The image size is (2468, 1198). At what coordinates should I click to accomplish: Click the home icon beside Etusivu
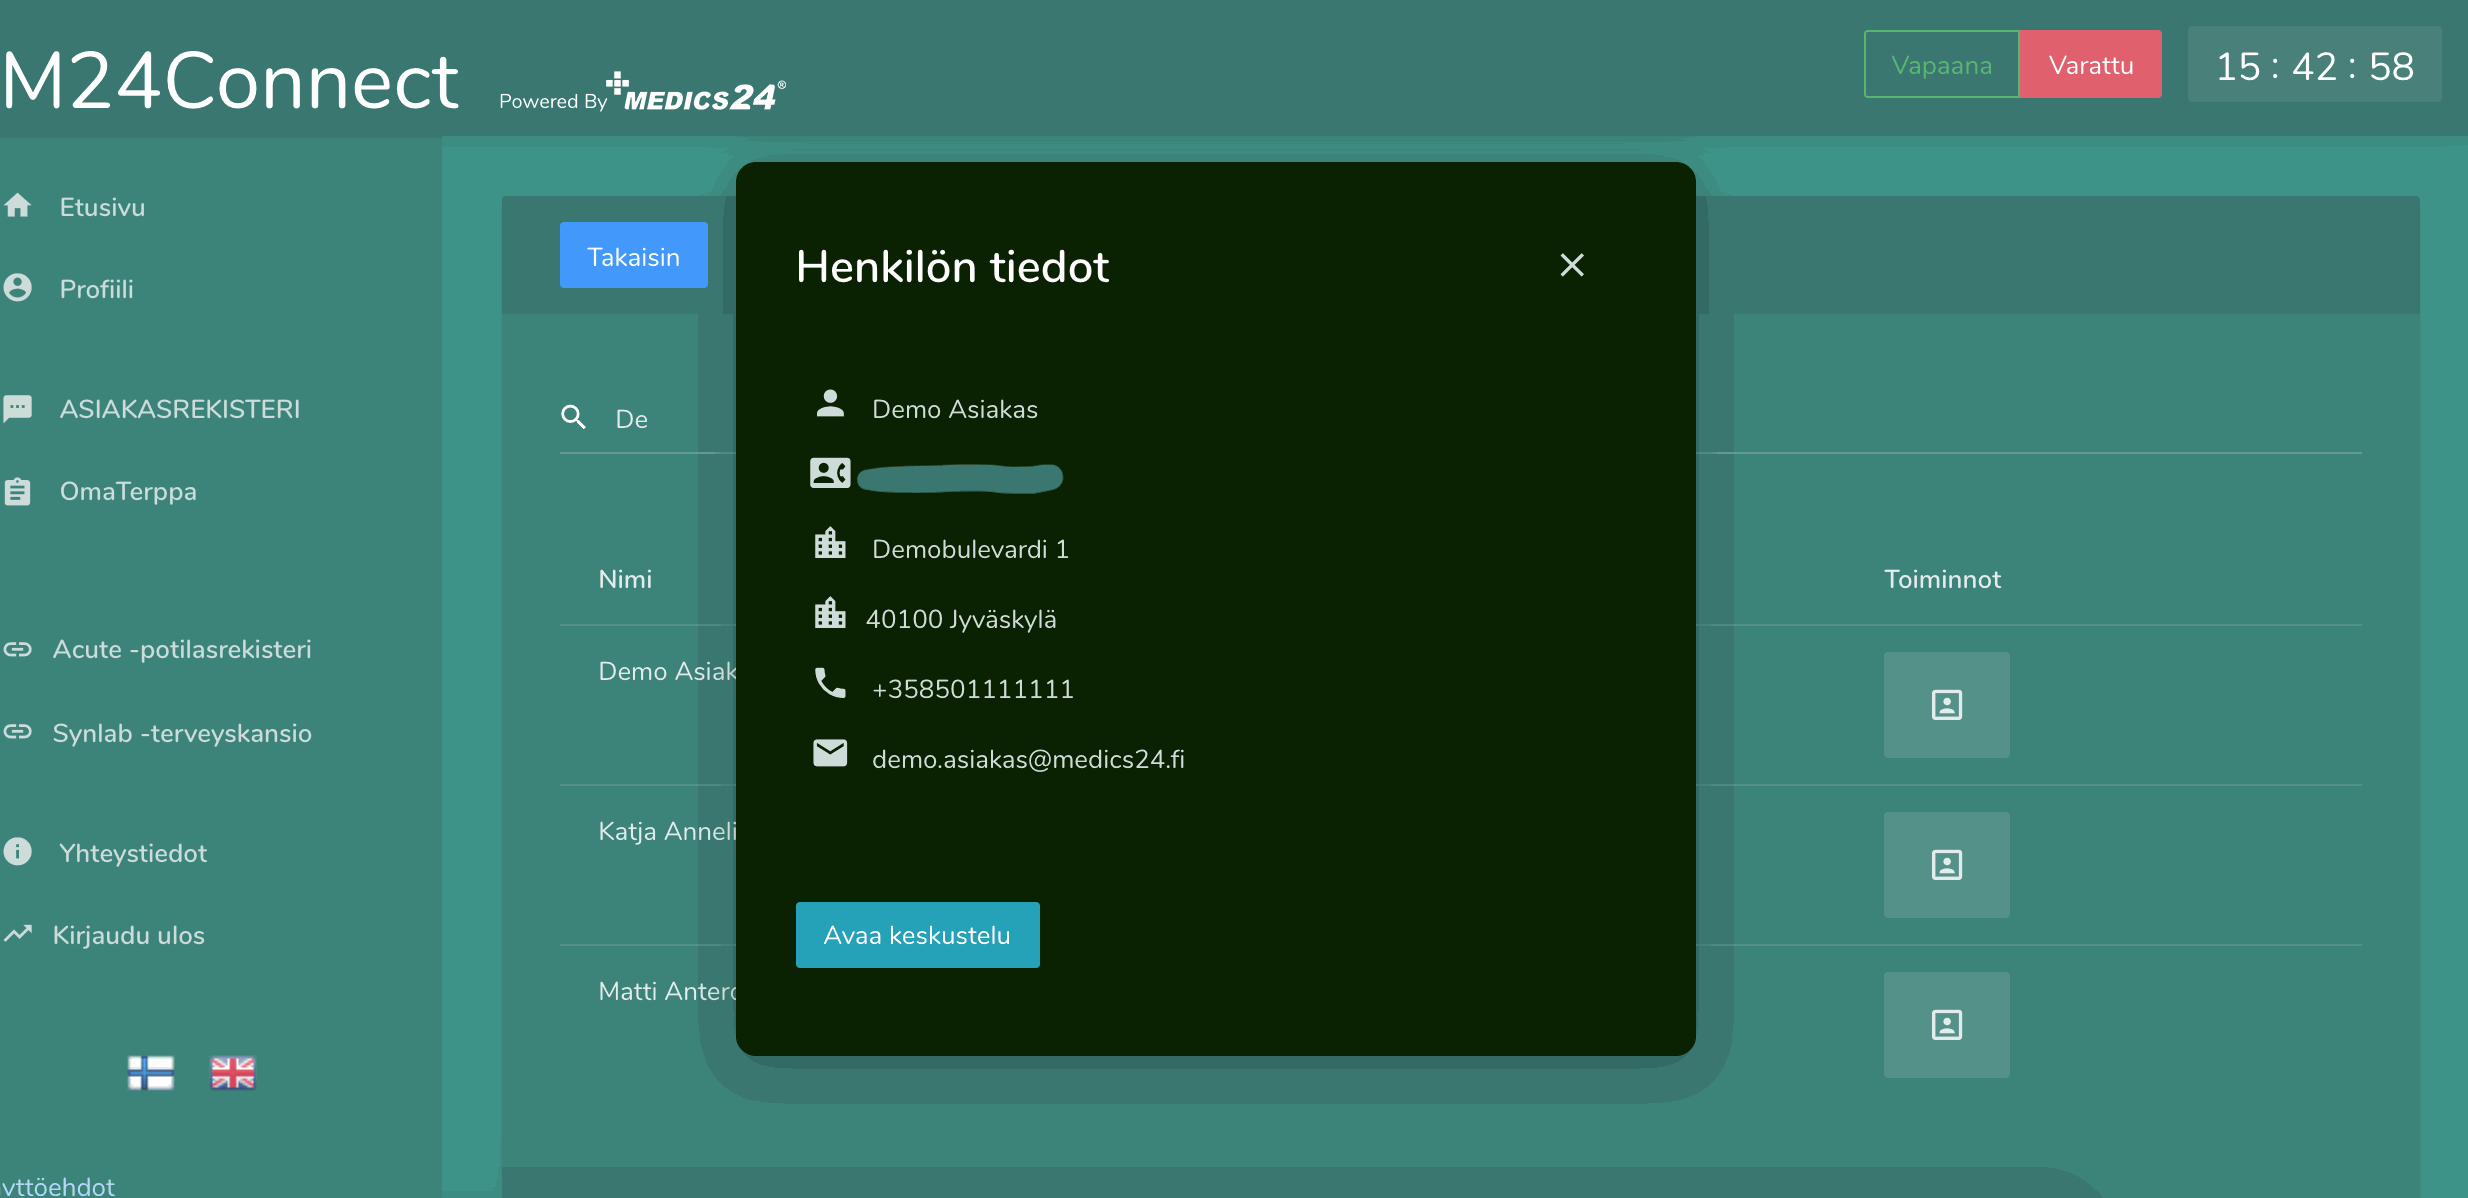click(x=18, y=205)
